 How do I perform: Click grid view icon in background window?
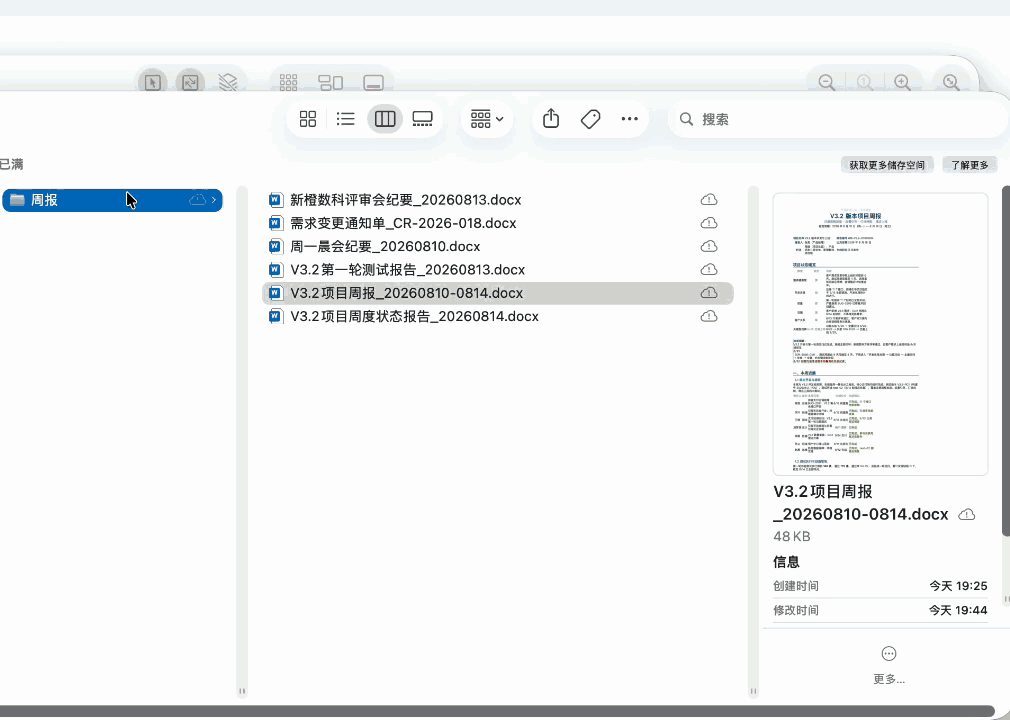pyautogui.click(x=289, y=82)
